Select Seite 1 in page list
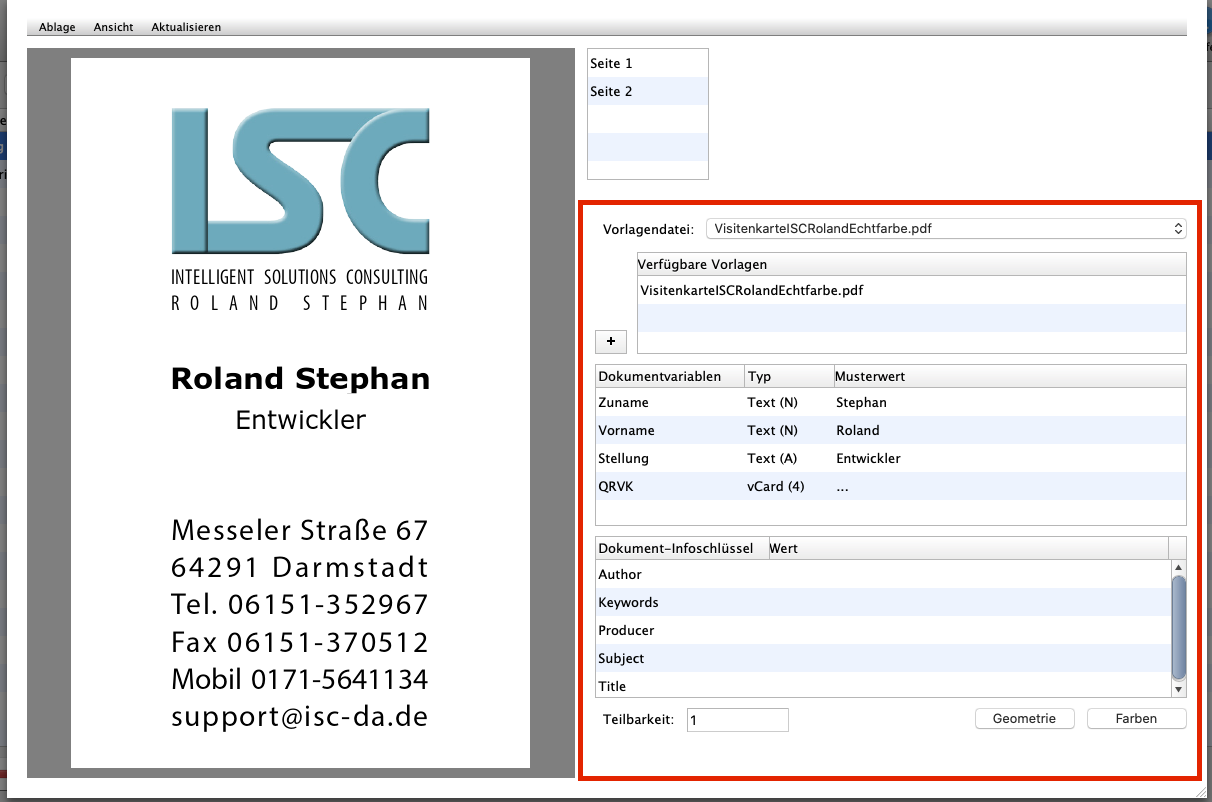 tap(647, 63)
